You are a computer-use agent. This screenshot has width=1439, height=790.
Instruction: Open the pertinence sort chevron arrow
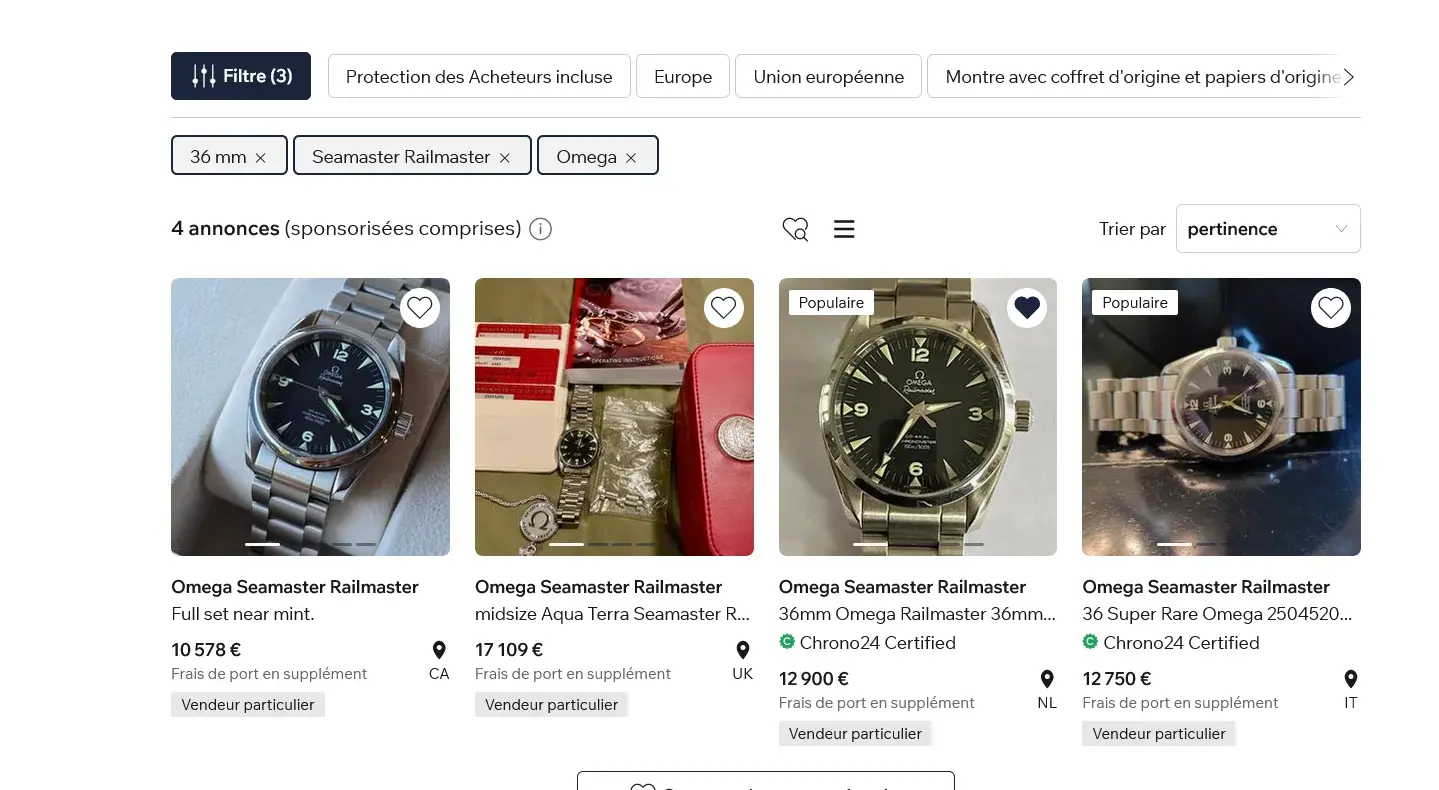pos(1341,228)
